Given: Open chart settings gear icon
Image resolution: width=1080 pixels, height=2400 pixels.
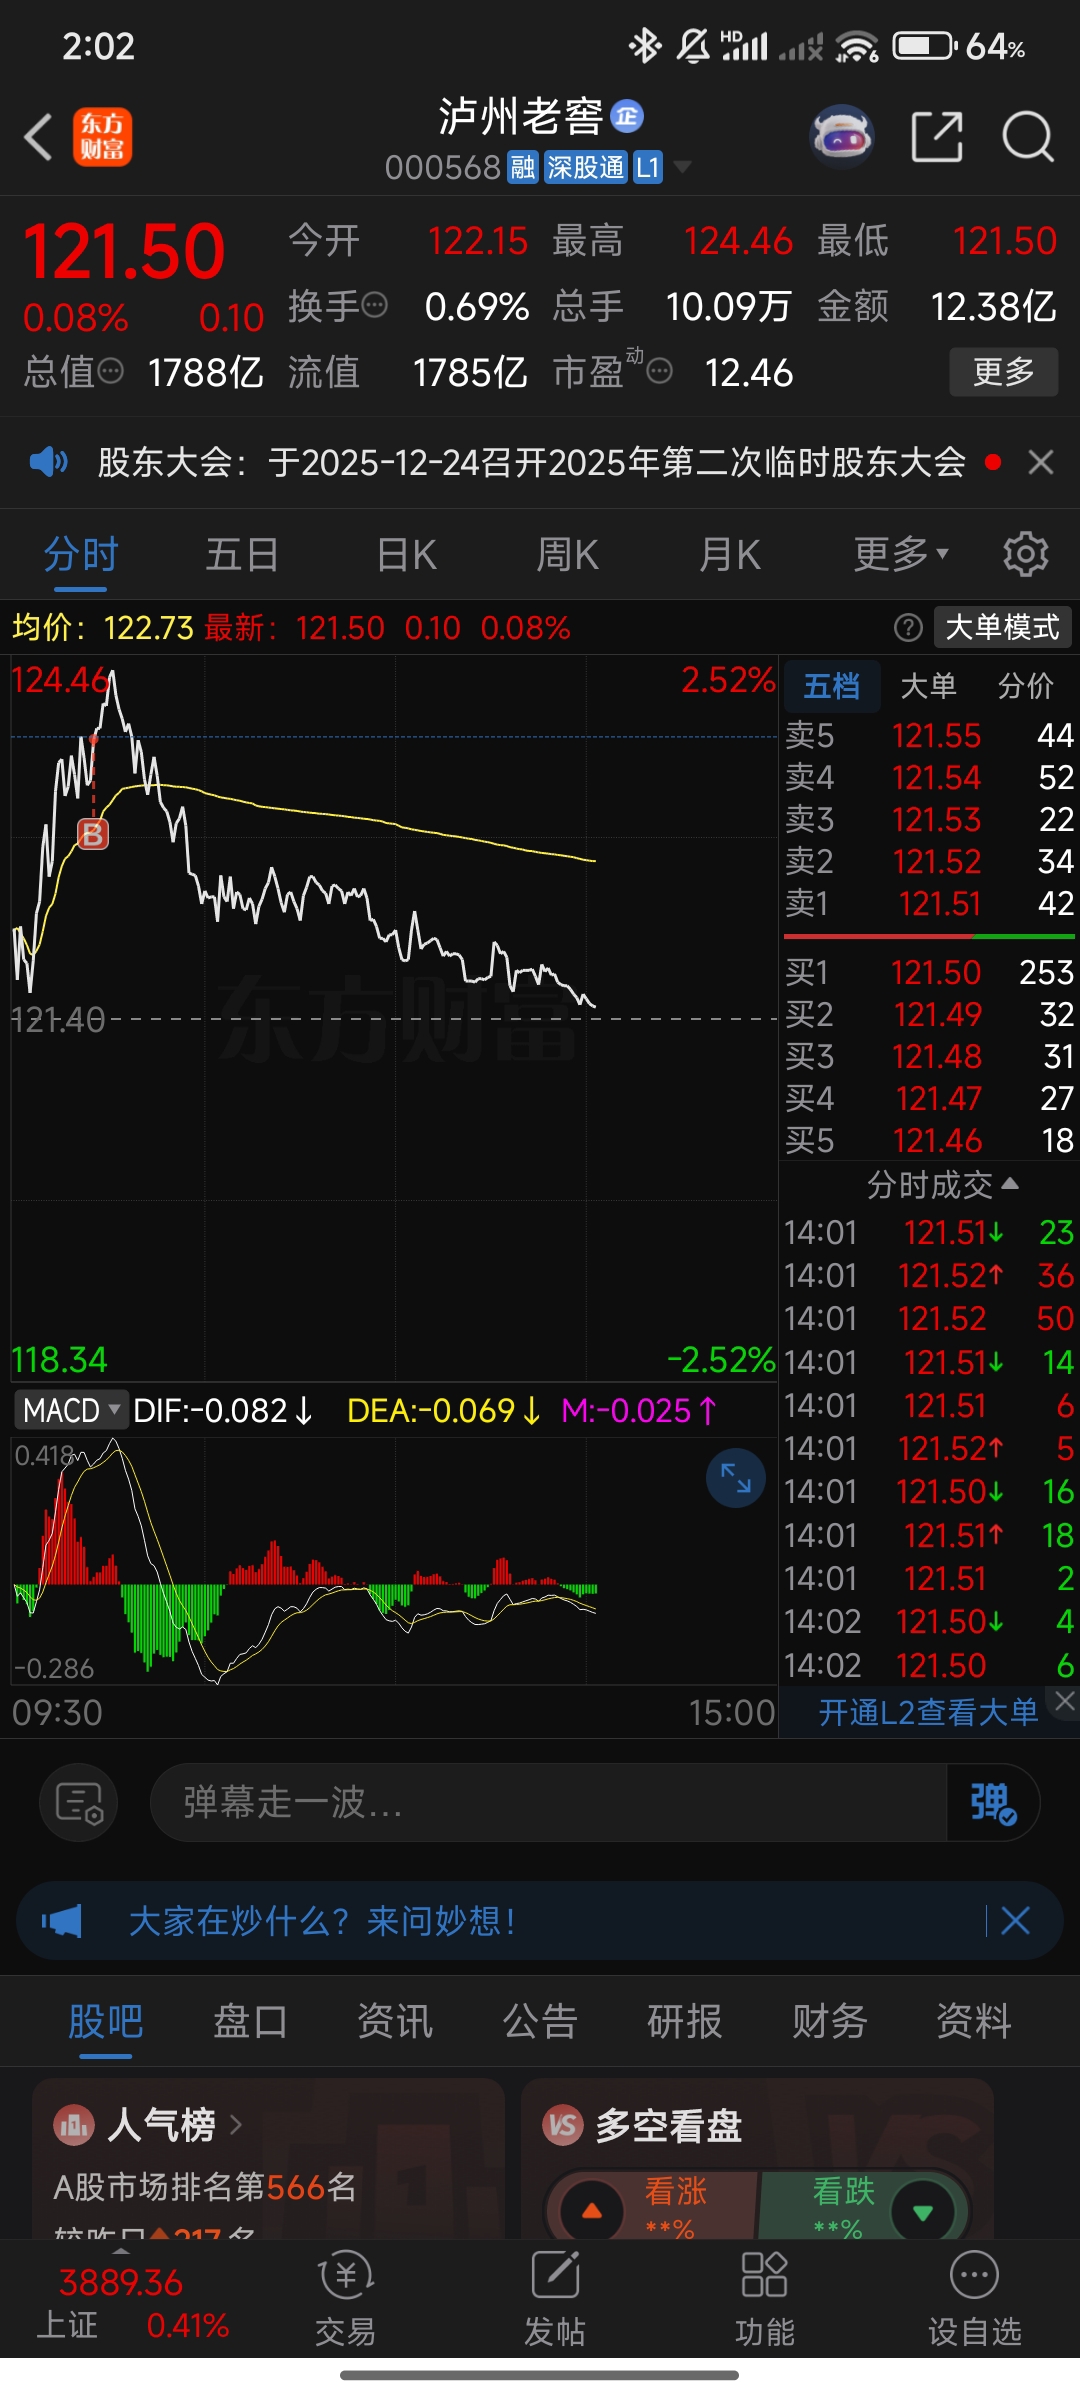Looking at the screenshot, I should pyautogui.click(x=1026, y=554).
